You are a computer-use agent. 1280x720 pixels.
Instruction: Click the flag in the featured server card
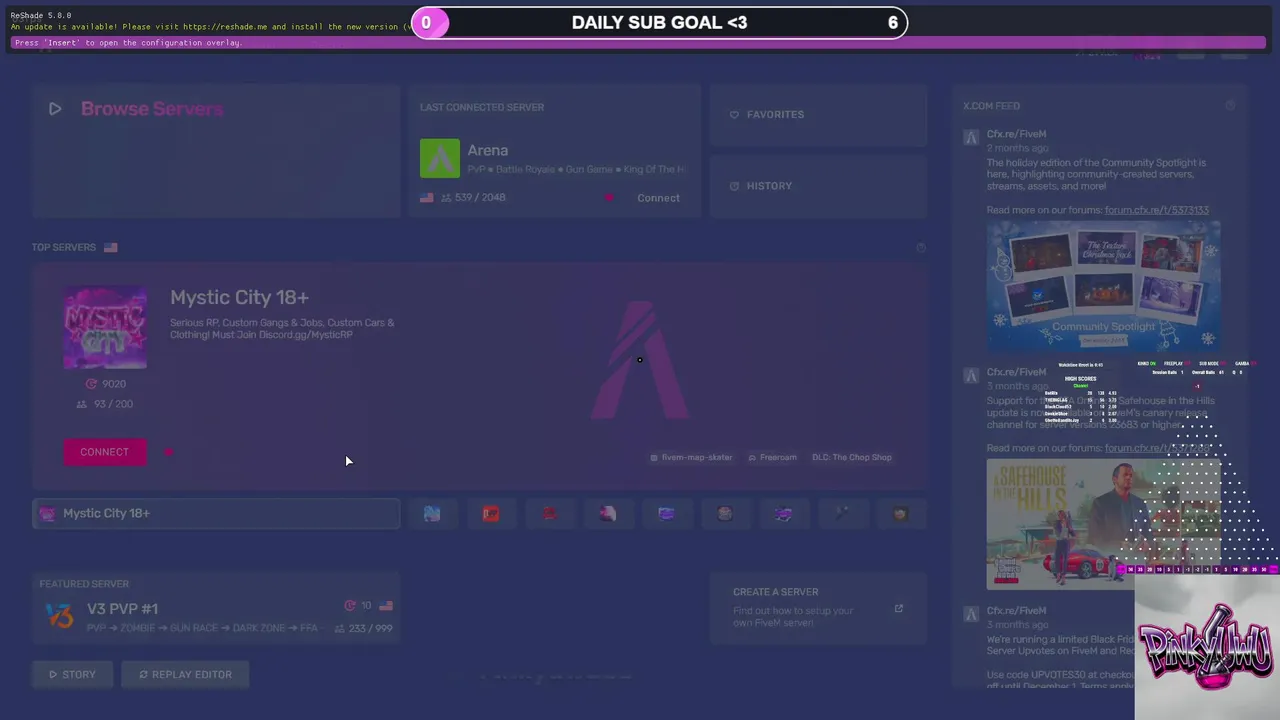pos(386,606)
